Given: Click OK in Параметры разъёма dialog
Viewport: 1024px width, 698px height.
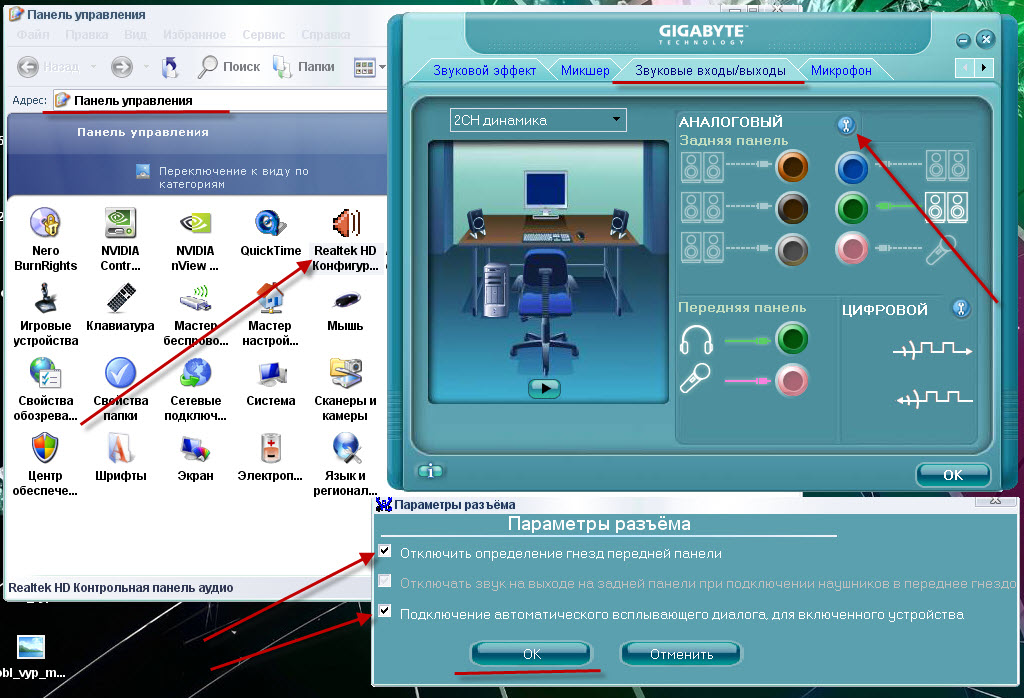Looking at the screenshot, I should point(531,654).
